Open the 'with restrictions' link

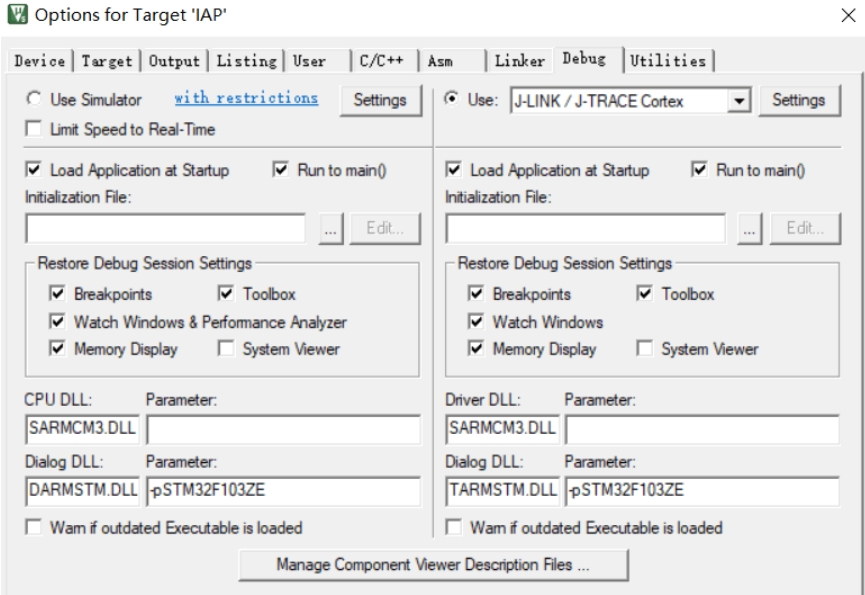246,98
